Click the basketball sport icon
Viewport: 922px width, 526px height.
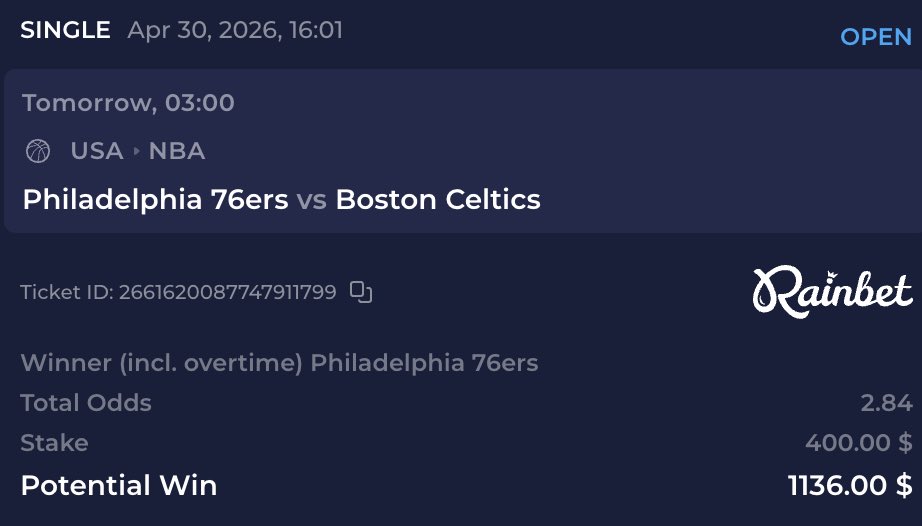tap(38, 151)
